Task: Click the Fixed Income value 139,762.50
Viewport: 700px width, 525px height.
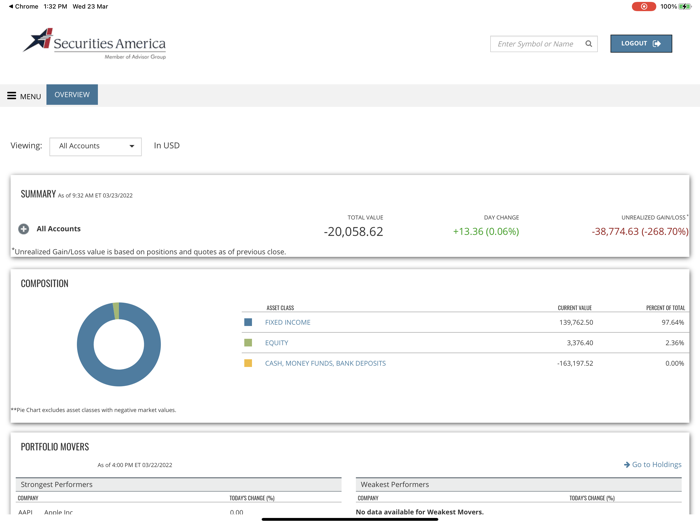Action: point(576,322)
